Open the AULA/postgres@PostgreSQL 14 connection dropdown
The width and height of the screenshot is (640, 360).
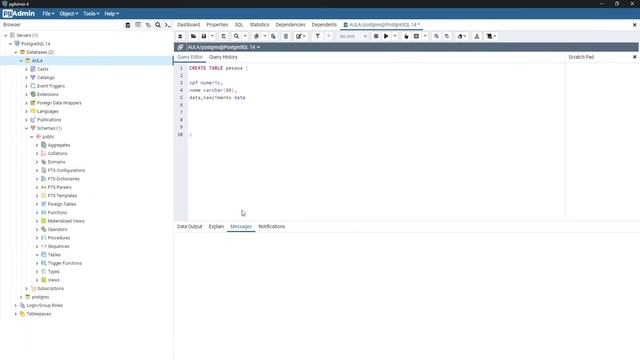[x=223, y=47]
